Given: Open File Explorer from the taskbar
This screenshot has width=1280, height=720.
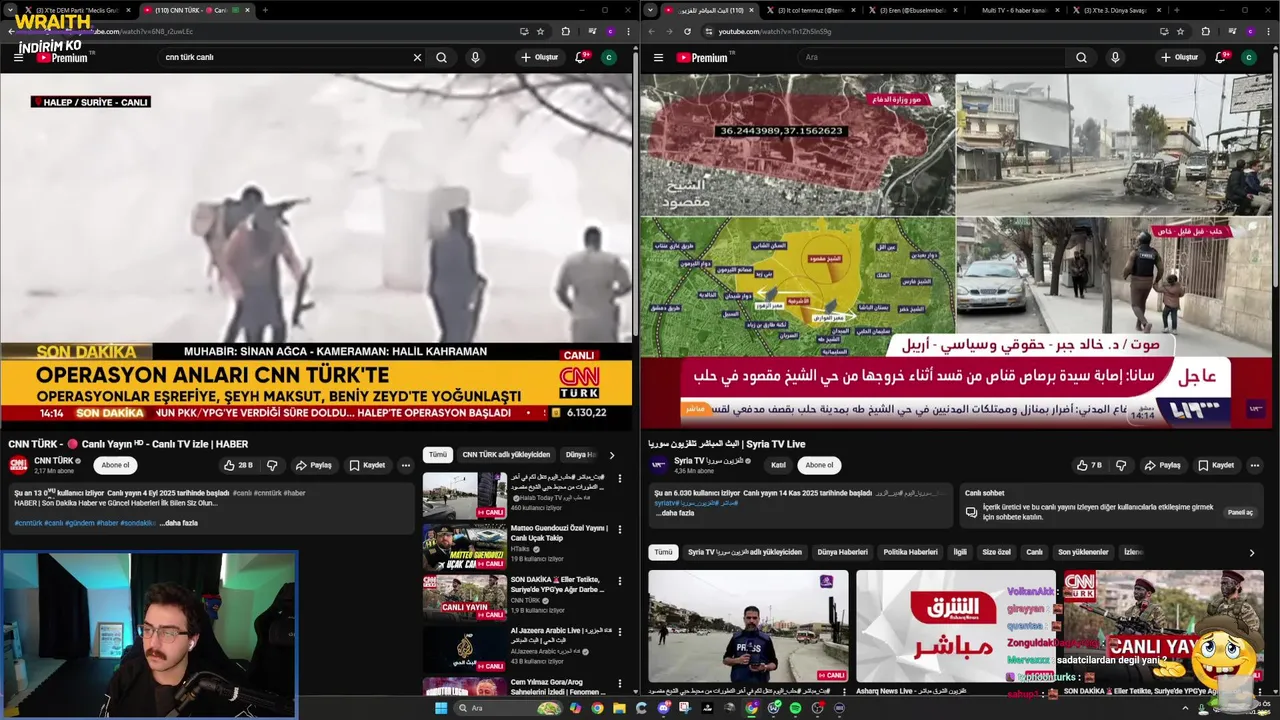Looking at the screenshot, I should pyautogui.click(x=619, y=708).
